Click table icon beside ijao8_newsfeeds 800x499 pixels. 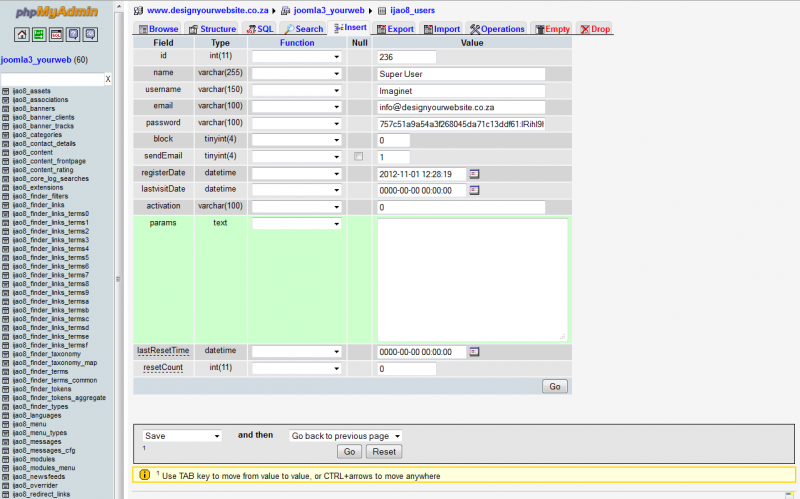pos(6,477)
